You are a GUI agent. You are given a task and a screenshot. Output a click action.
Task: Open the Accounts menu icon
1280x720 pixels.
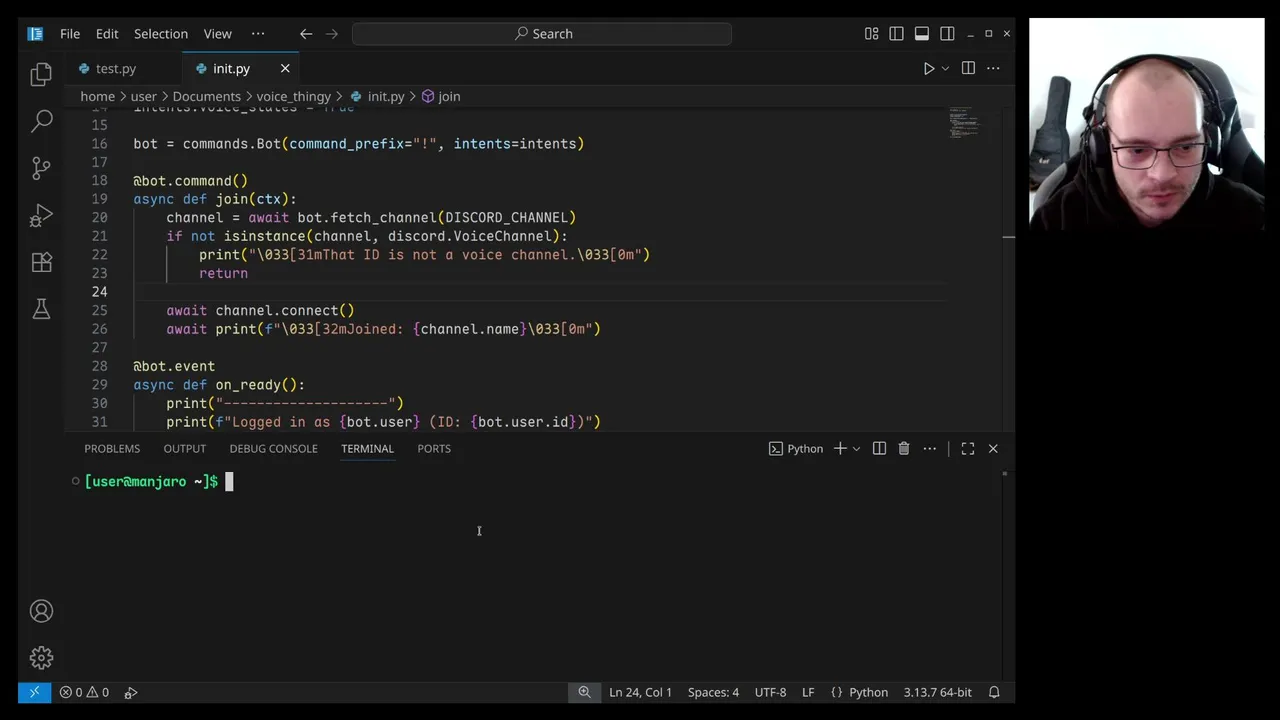click(41, 611)
